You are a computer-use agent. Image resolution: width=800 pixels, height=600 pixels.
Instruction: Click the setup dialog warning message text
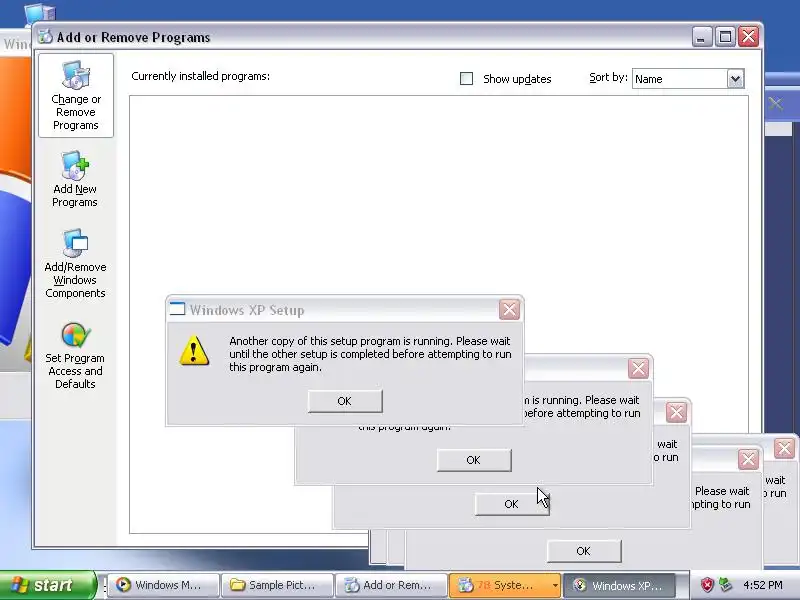pos(370,354)
